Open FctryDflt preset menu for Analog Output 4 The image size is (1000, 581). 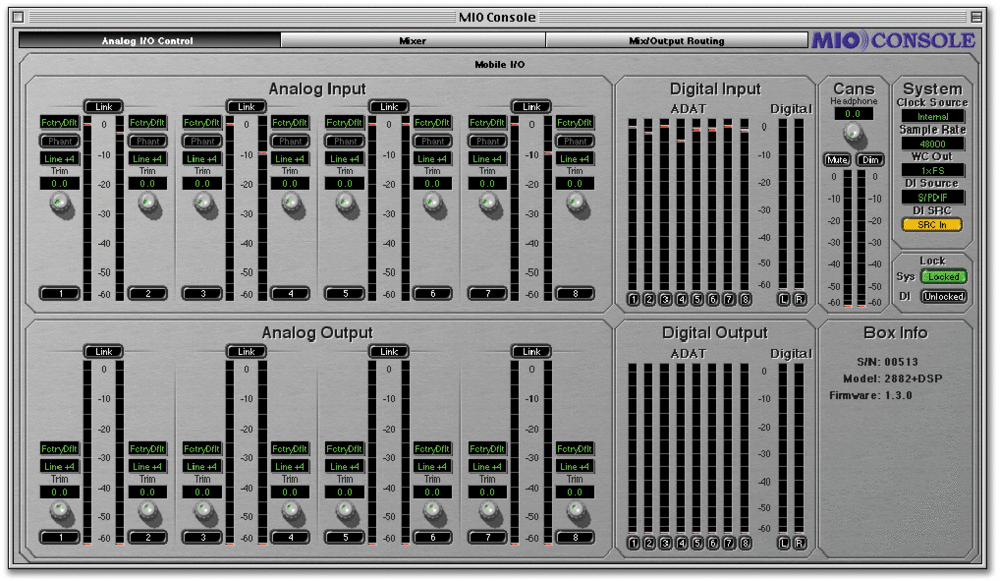290,449
